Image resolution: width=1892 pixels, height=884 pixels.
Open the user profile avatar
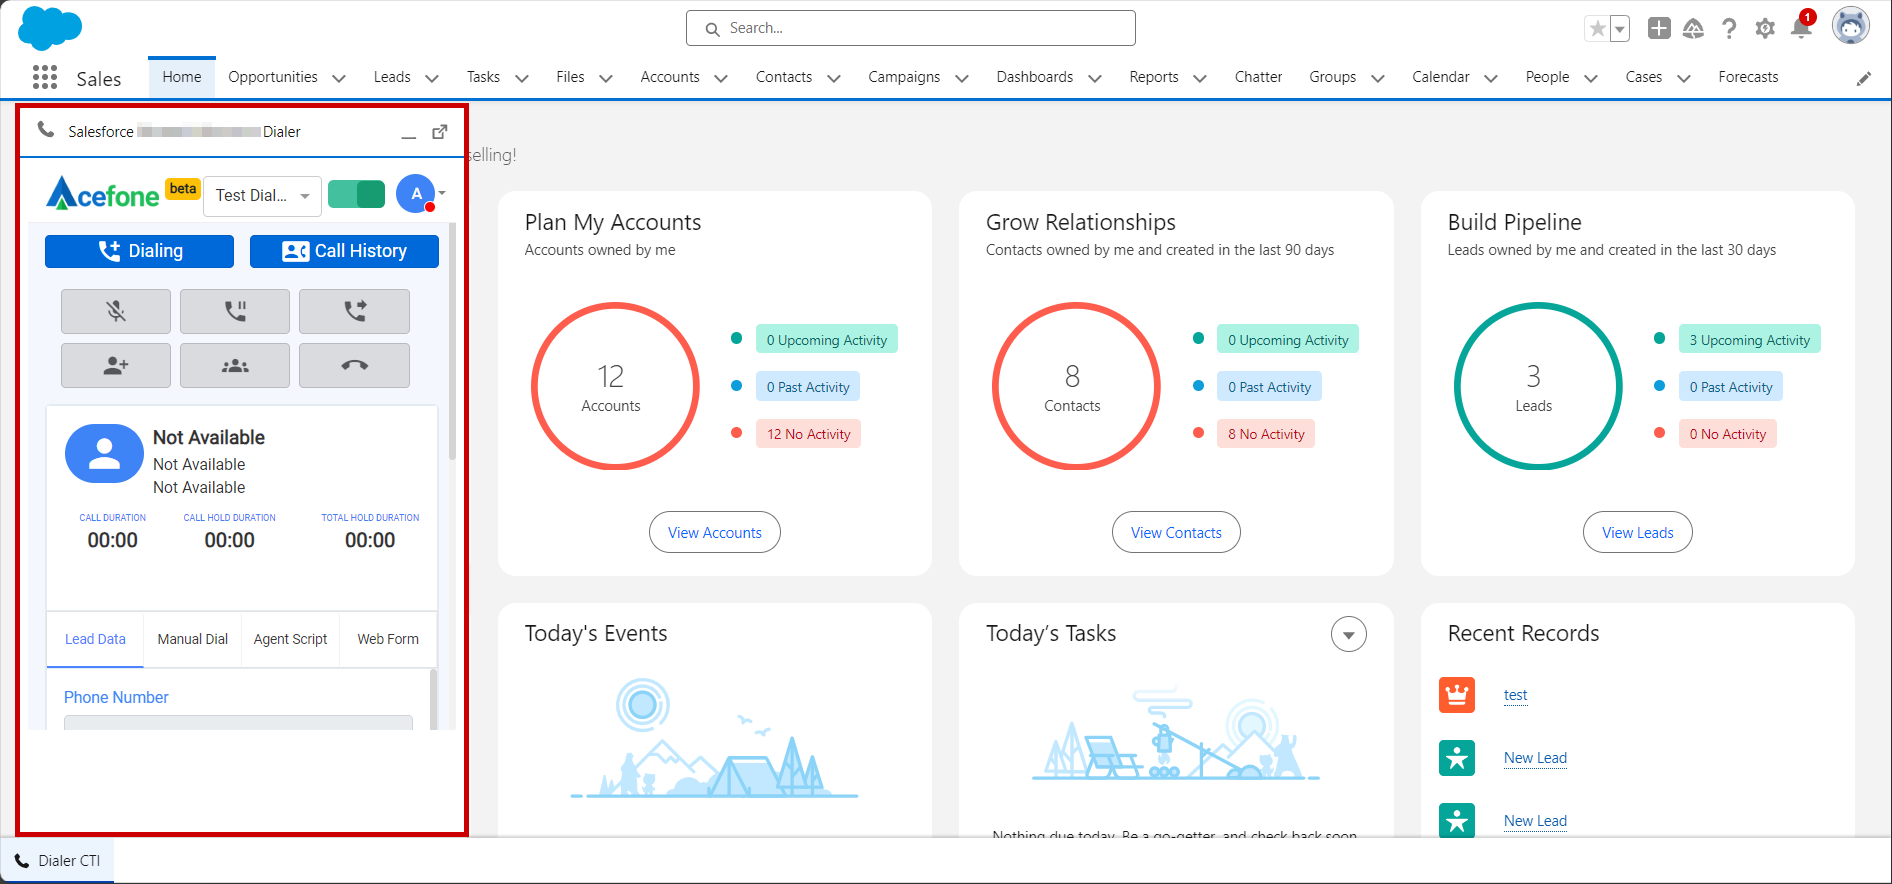point(1851,26)
